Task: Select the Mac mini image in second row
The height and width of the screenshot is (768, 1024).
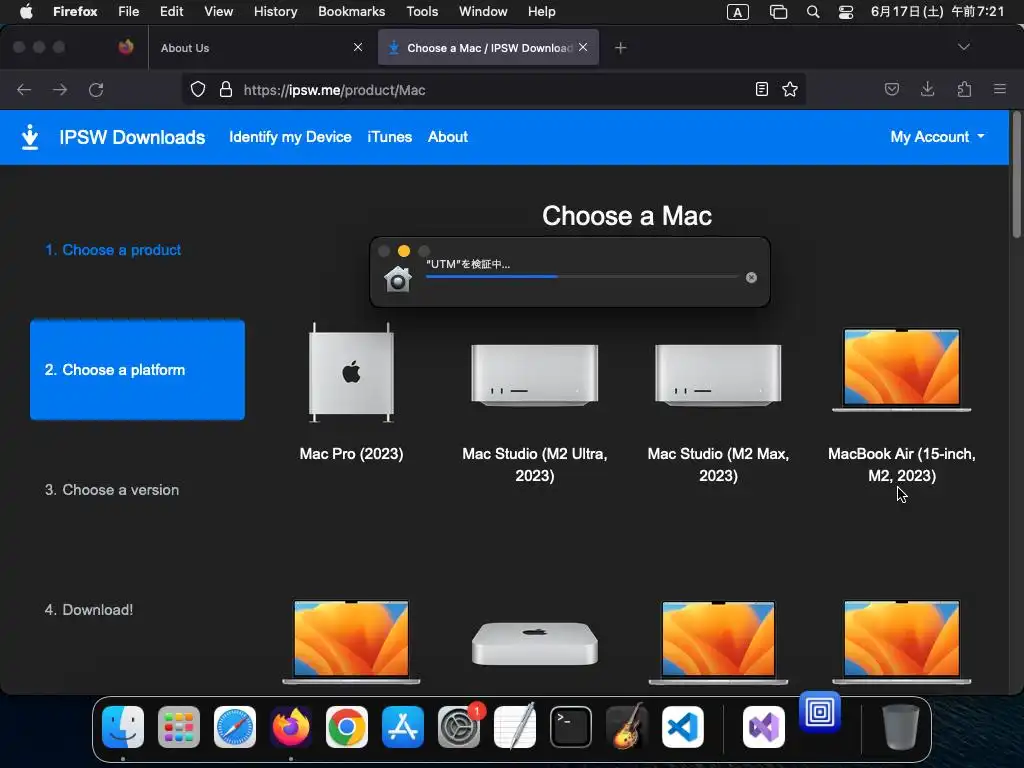Action: [535, 644]
